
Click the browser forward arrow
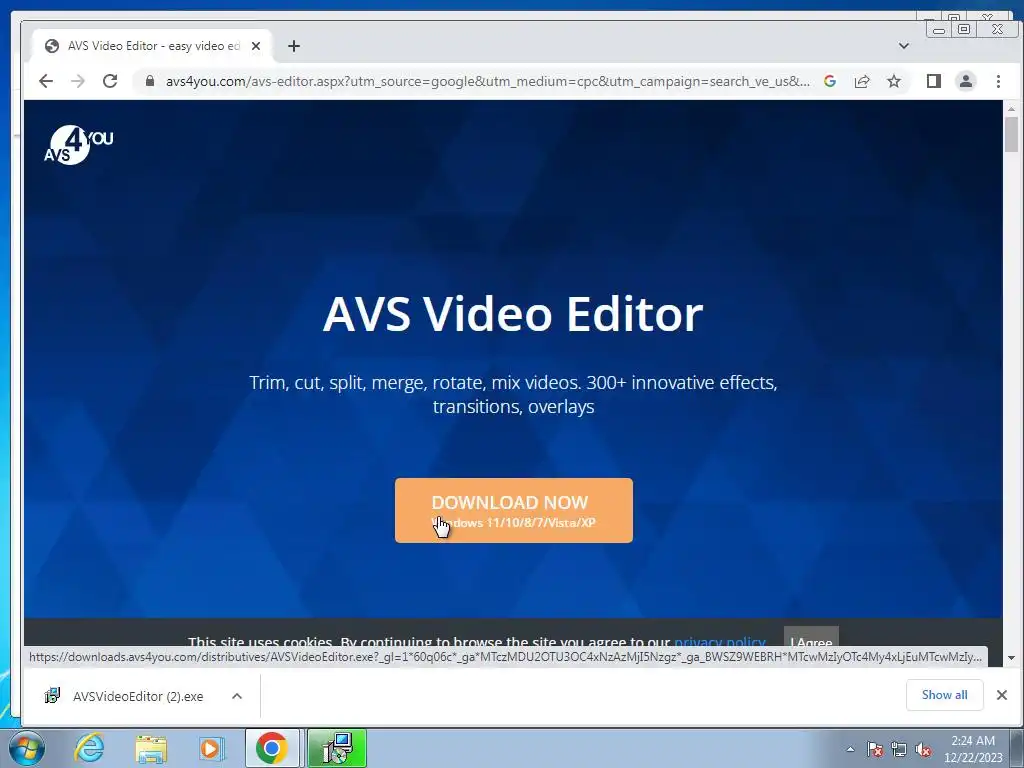[78, 81]
